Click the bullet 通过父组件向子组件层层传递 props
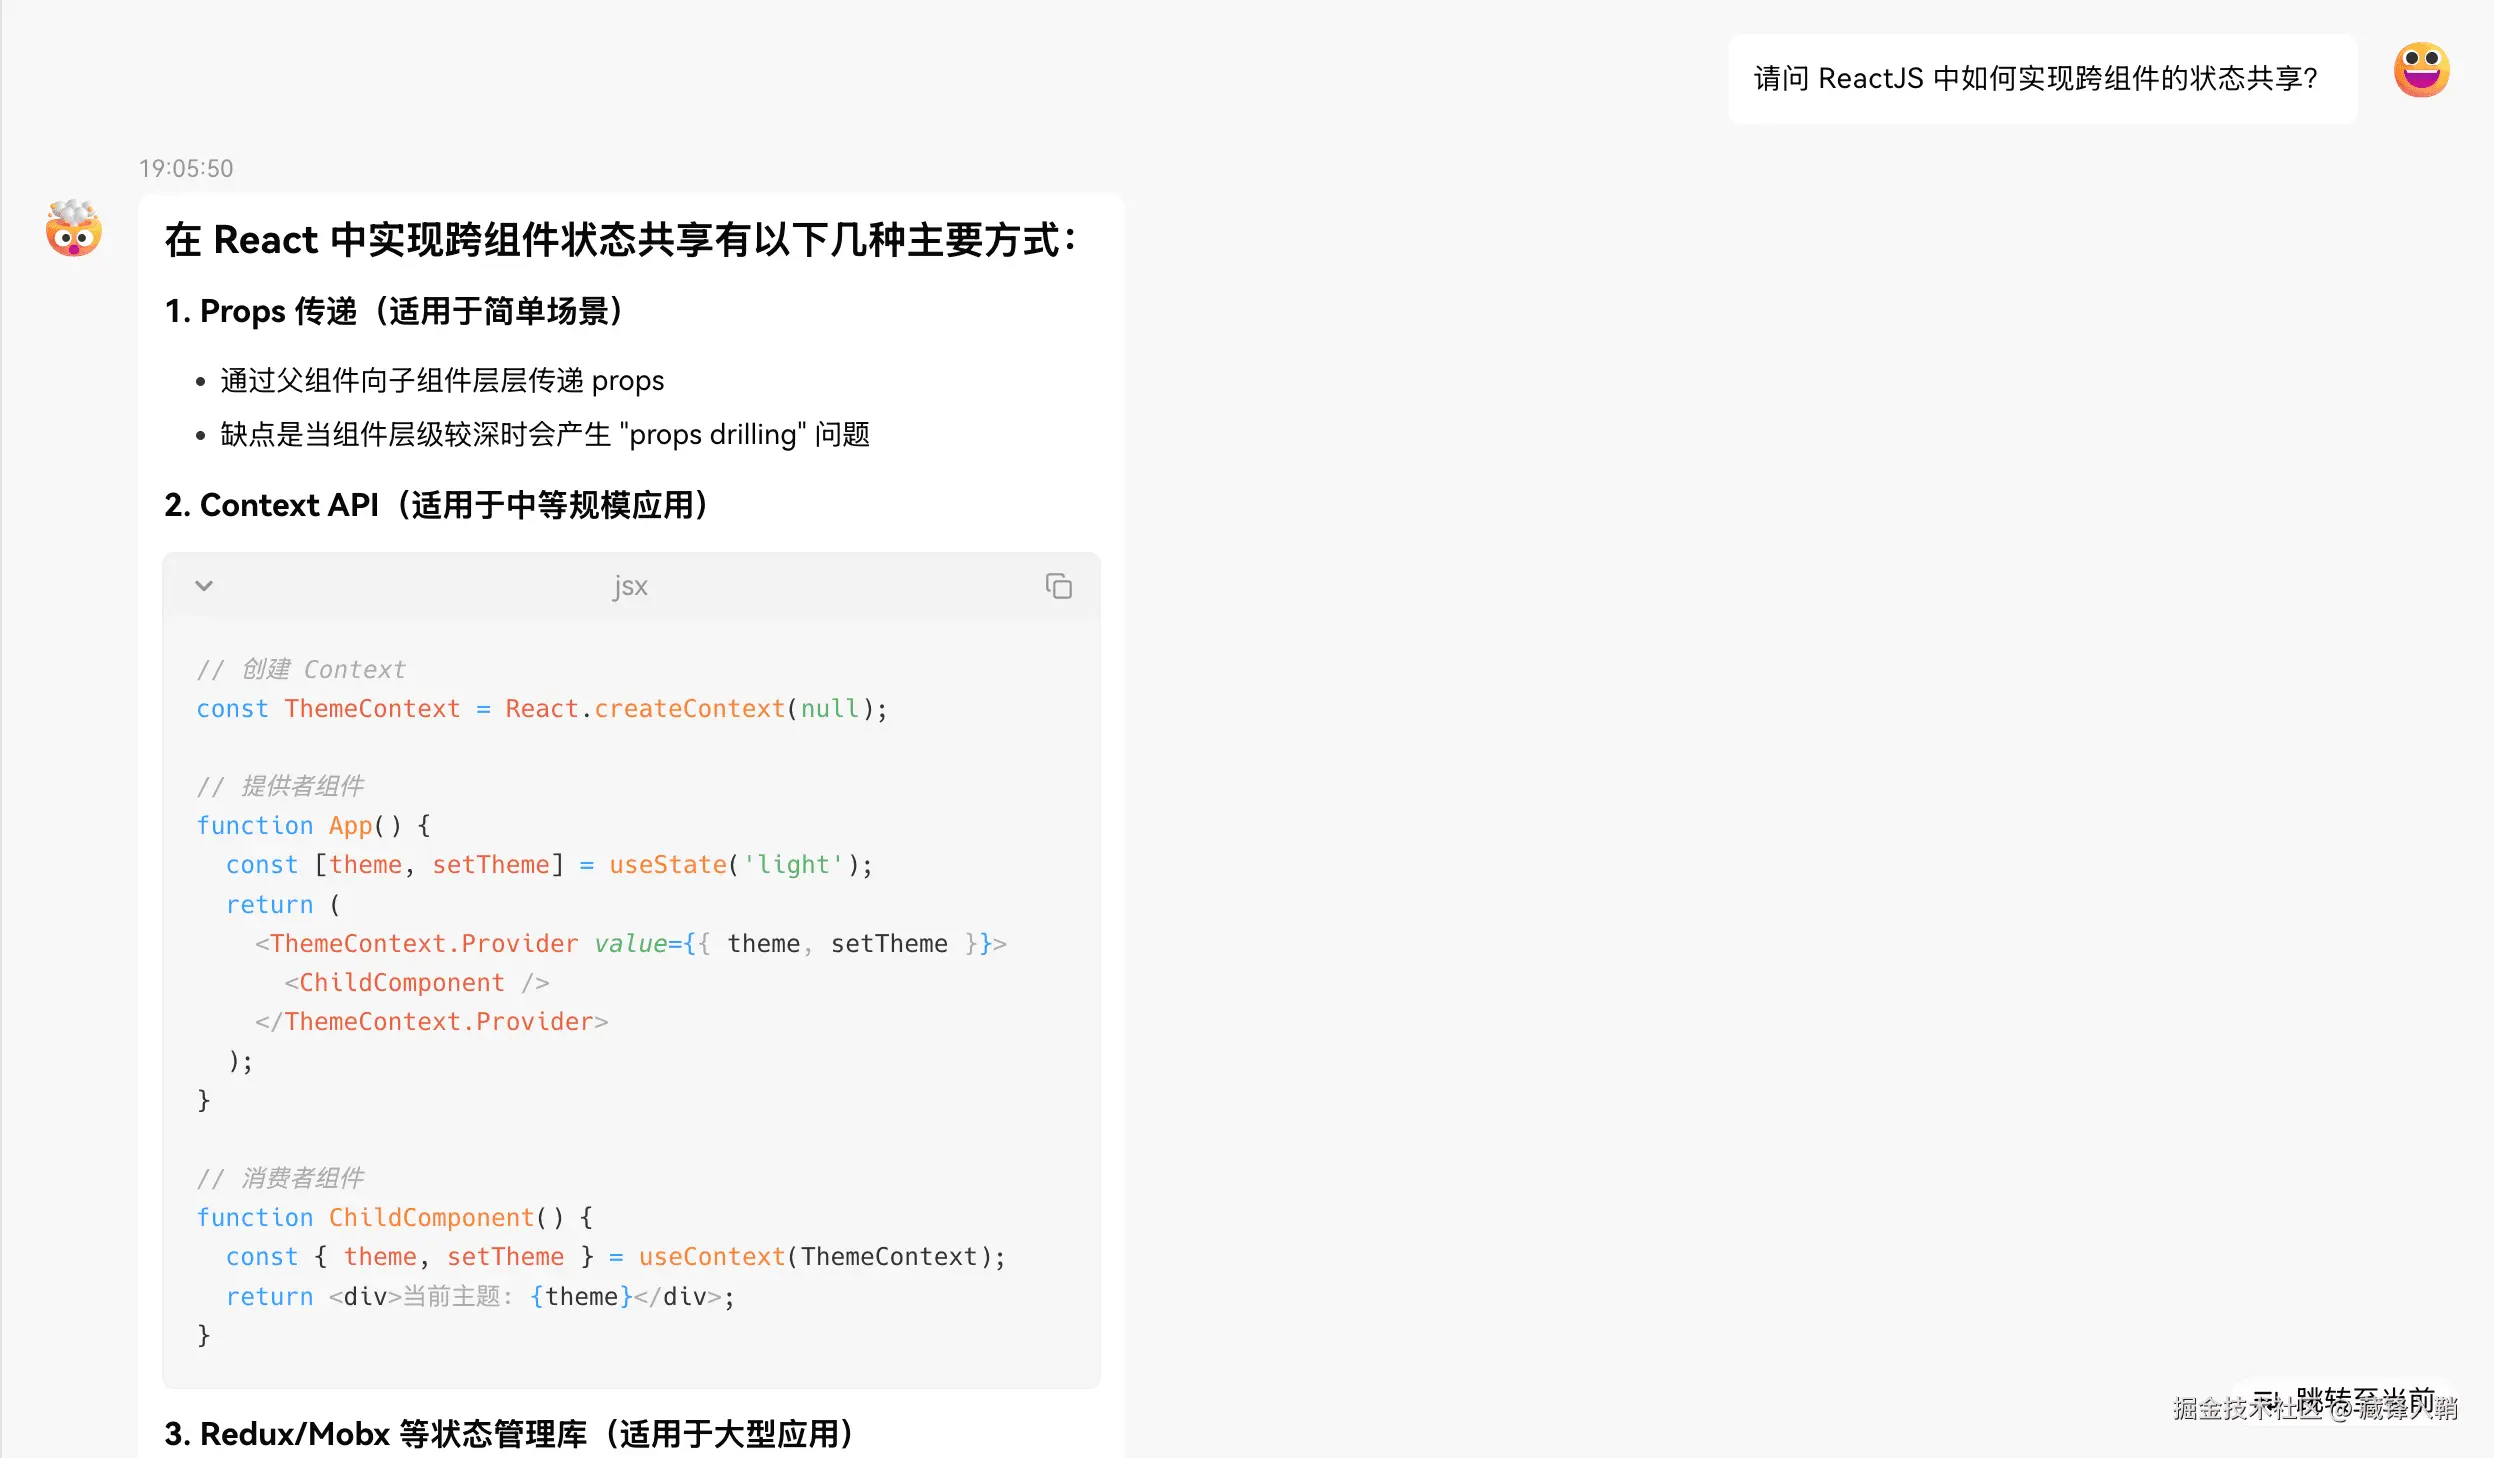The image size is (2494, 1458). click(442, 381)
